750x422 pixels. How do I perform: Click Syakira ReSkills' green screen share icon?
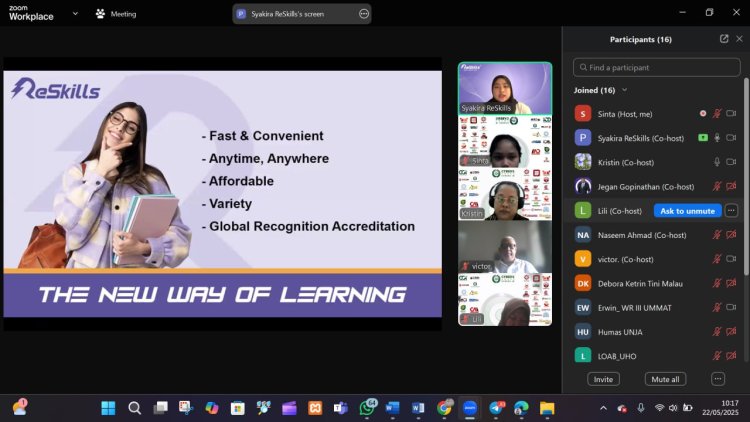click(x=703, y=138)
